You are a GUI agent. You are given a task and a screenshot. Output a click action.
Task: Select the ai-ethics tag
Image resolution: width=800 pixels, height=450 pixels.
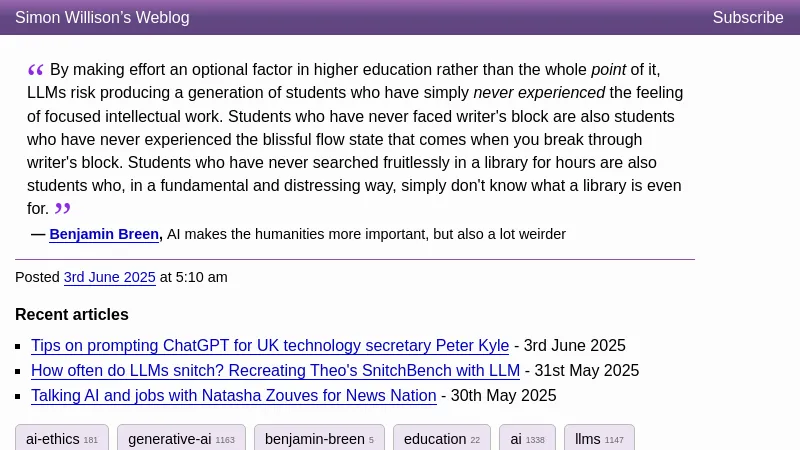(x=62, y=439)
